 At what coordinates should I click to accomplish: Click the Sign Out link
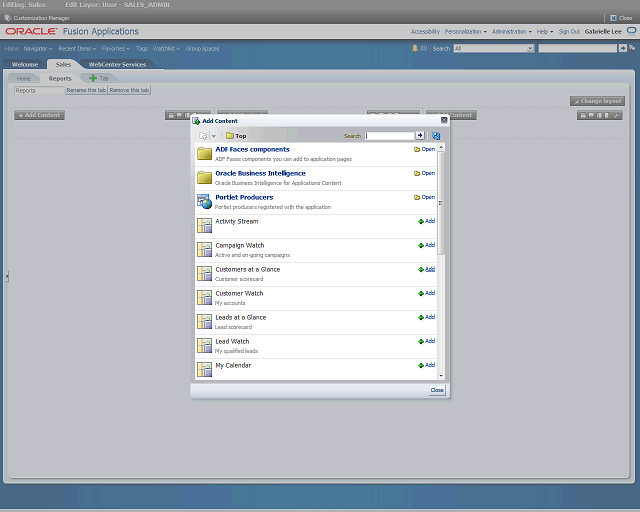(569, 31)
